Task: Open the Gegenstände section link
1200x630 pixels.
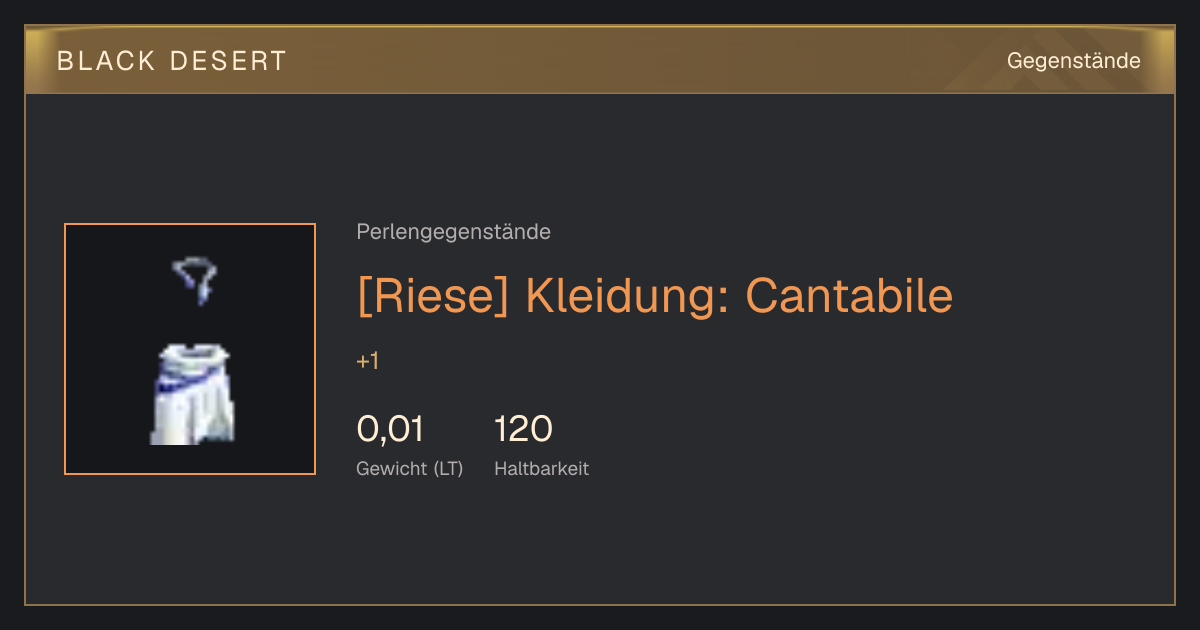Action: point(1074,61)
